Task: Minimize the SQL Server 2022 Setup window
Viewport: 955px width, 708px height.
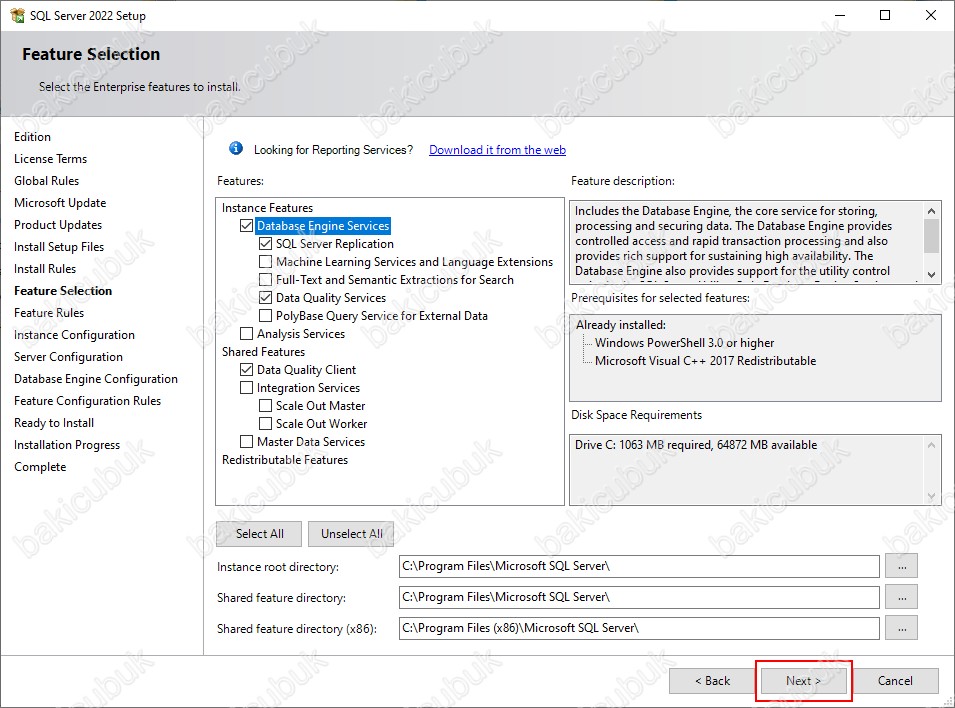Action: click(x=840, y=15)
